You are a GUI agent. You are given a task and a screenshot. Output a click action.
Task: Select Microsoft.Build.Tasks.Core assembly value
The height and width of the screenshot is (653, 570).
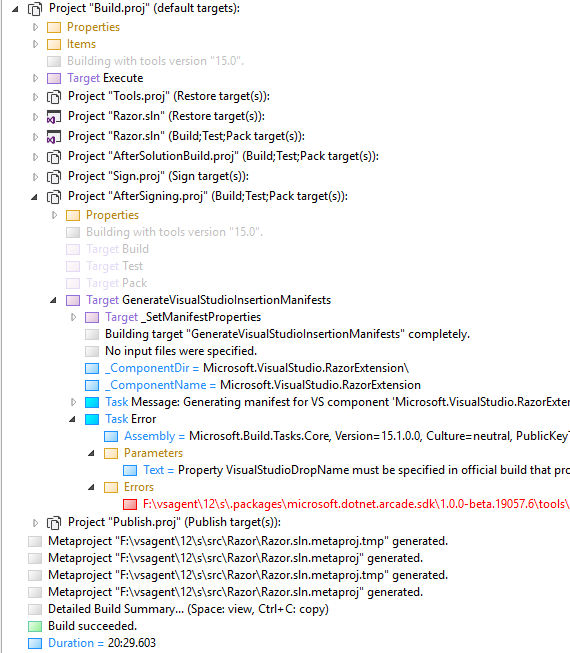[379, 436]
